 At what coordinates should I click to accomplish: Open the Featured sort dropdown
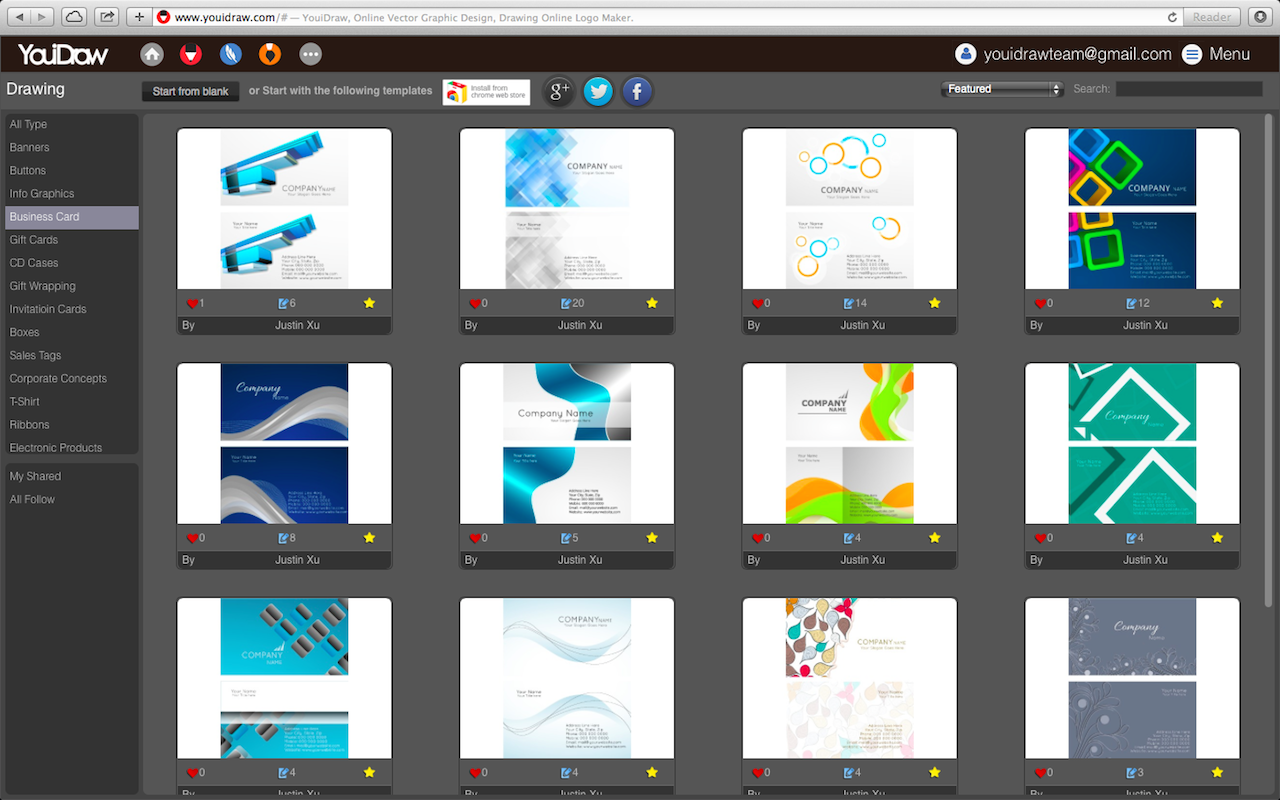click(1000, 88)
